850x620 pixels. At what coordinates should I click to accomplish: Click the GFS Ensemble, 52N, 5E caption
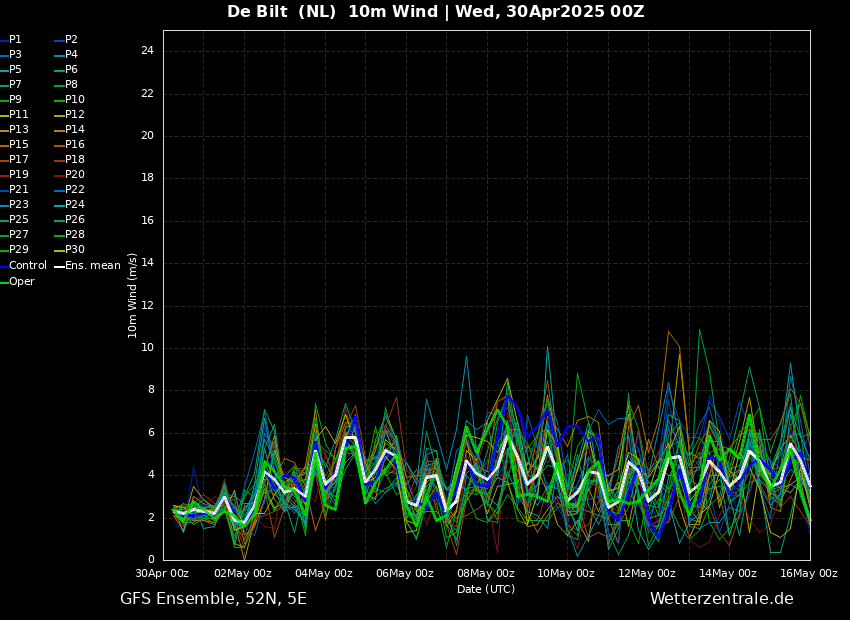pos(213,599)
